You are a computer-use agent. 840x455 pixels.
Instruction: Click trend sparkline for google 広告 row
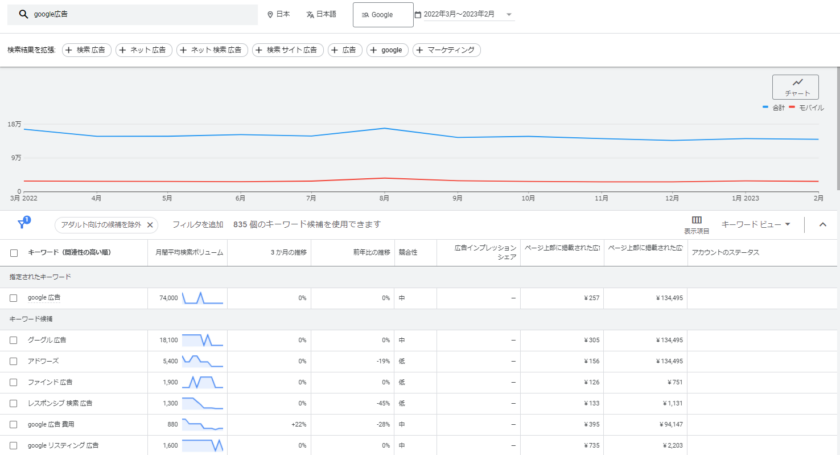pos(202,298)
